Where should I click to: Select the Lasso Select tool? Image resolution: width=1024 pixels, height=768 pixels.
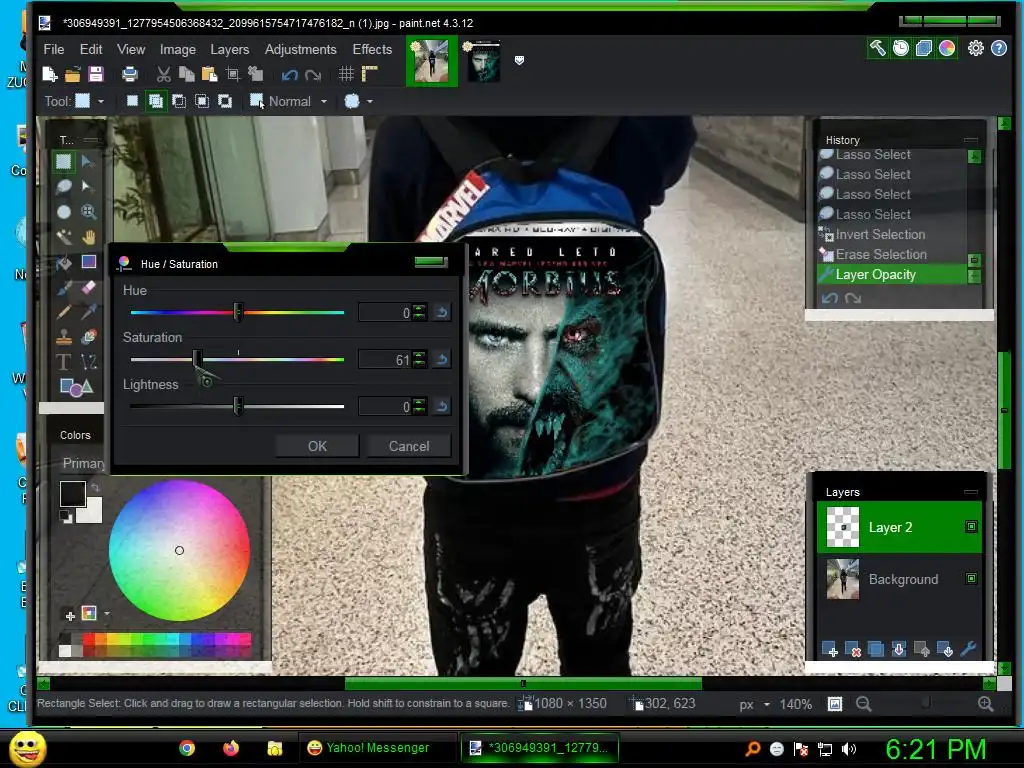pyautogui.click(x=63, y=187)
